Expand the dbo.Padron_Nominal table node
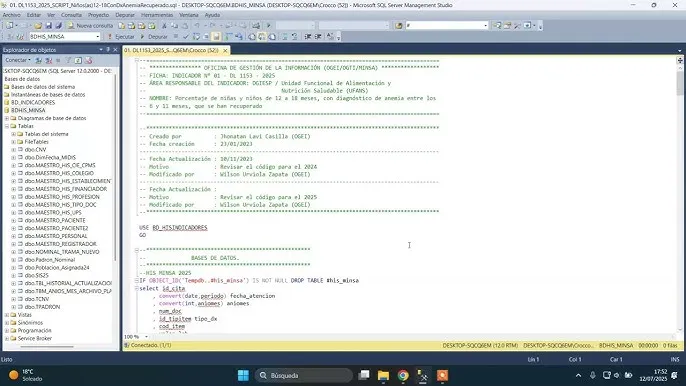 (x=14, y=260)
